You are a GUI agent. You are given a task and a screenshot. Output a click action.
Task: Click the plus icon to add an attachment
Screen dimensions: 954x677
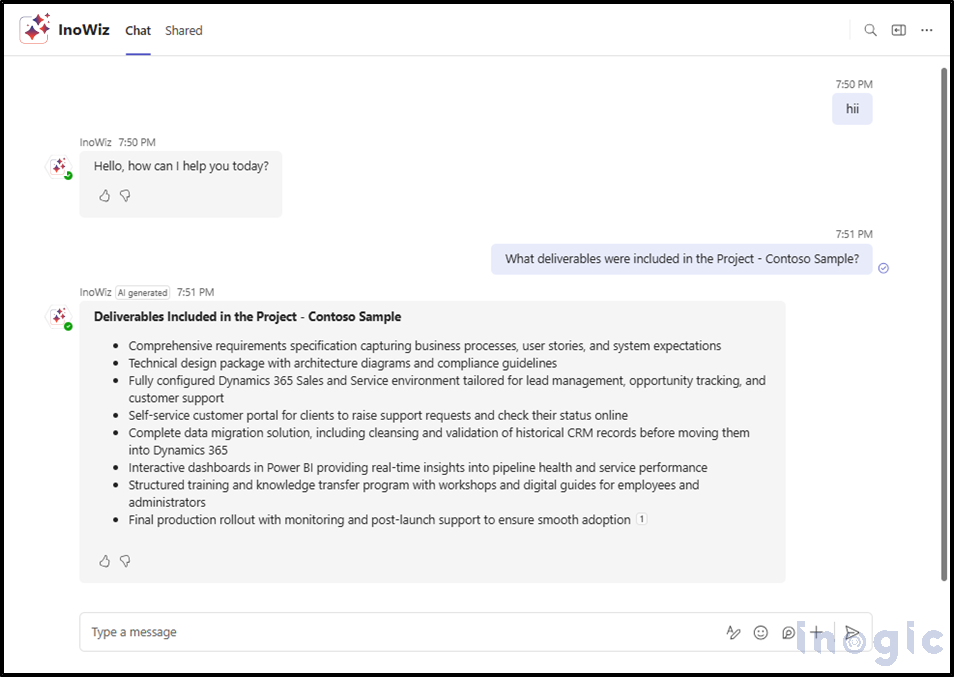click(x=816, y=632)
